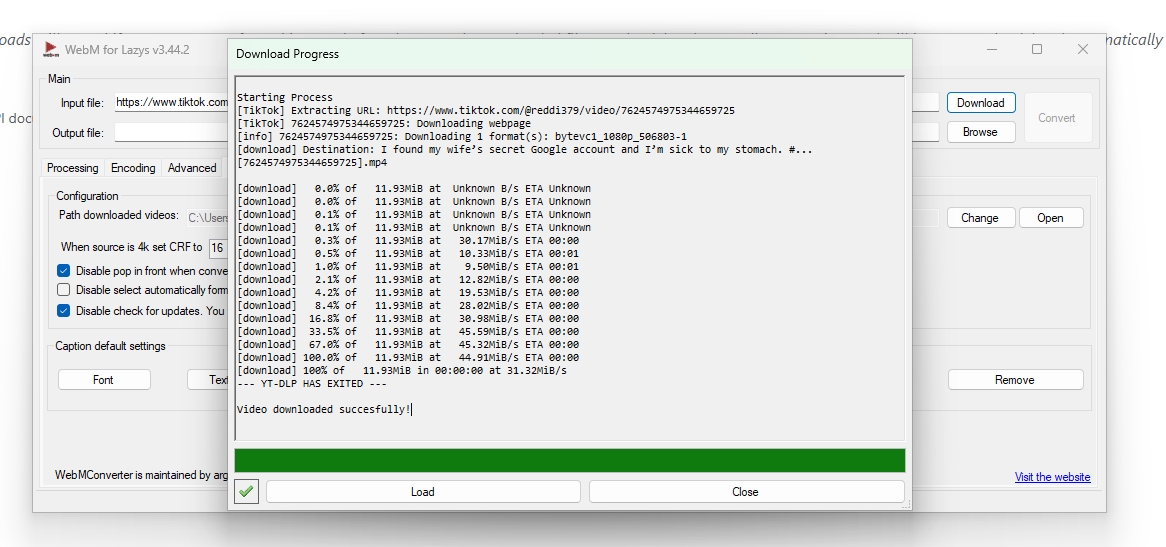Uncheck Disable pop in front when converting
This screenshot has height=547, width=1166.
coord(64,271)
